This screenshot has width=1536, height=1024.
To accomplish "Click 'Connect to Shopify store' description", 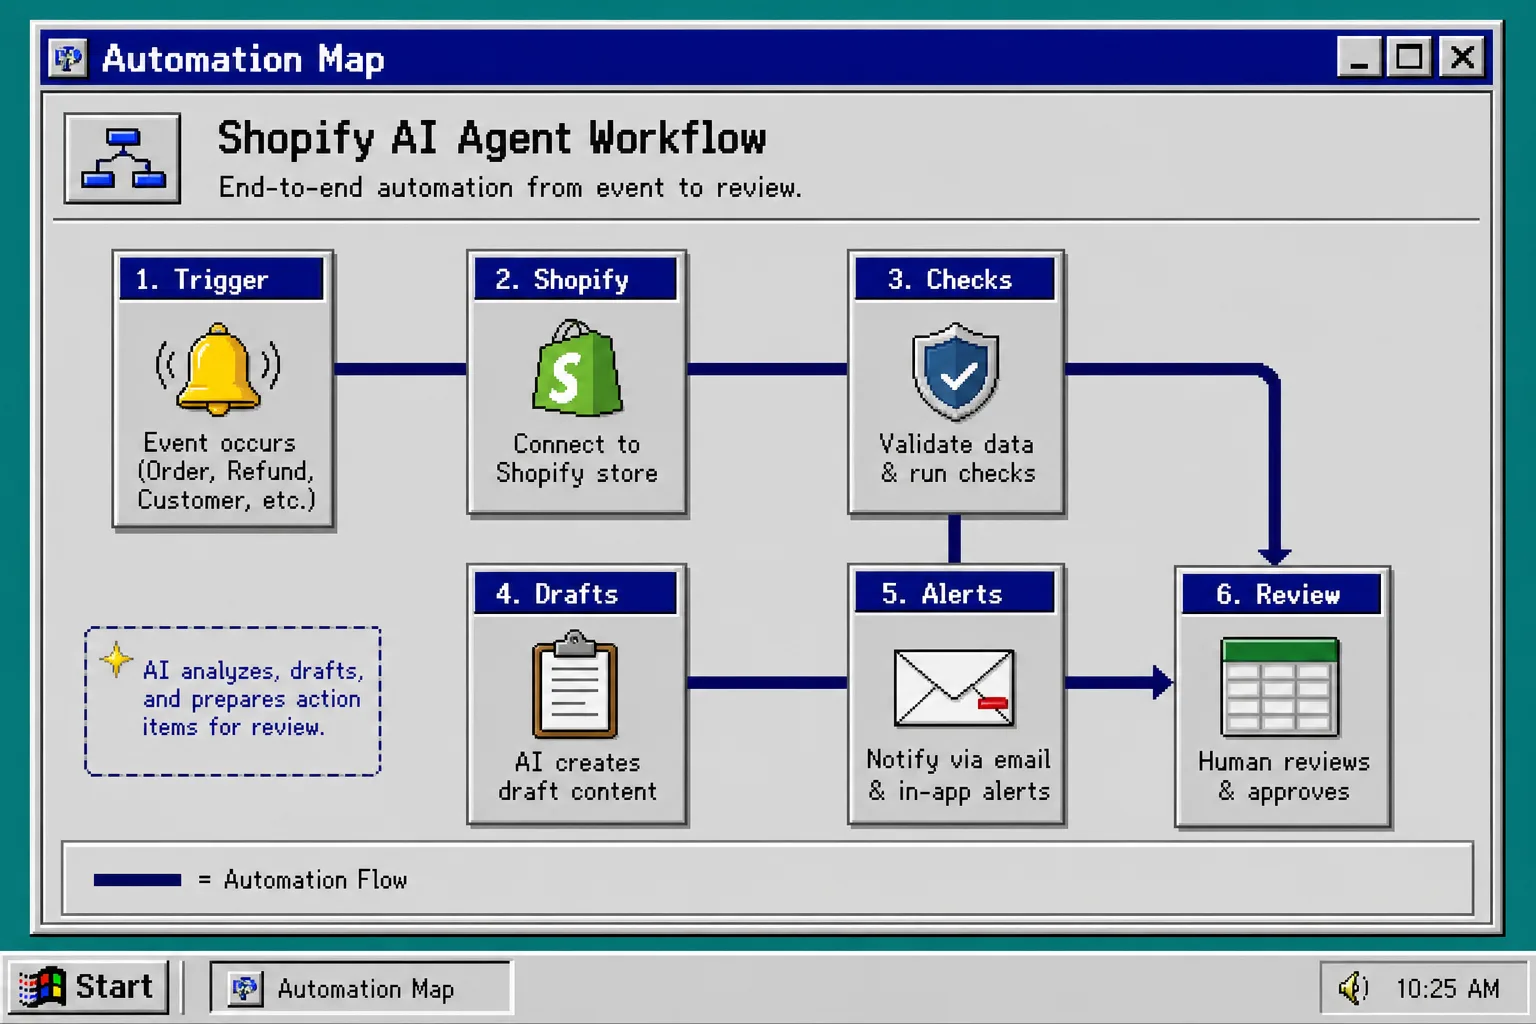I will 577,458.
